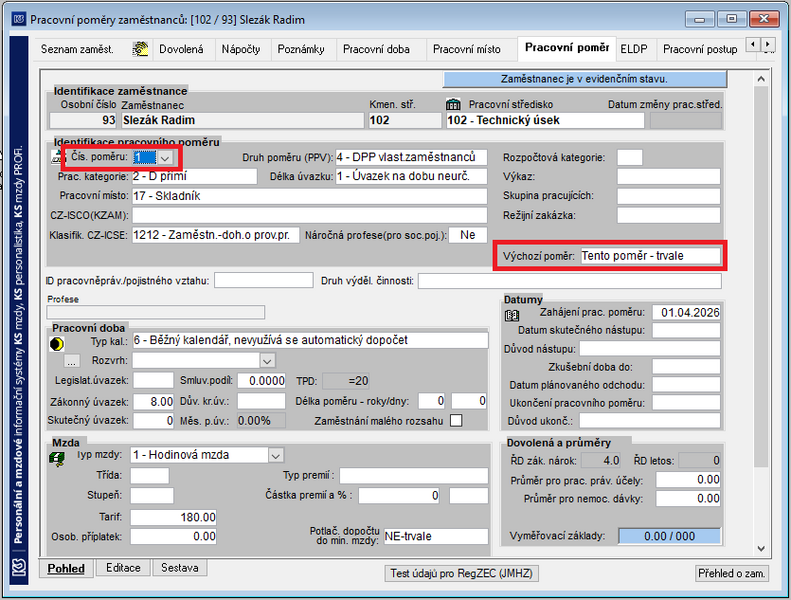
Task: Click the Důvod nástupu field
Action: pyautogui.click(x=650, y=349)
